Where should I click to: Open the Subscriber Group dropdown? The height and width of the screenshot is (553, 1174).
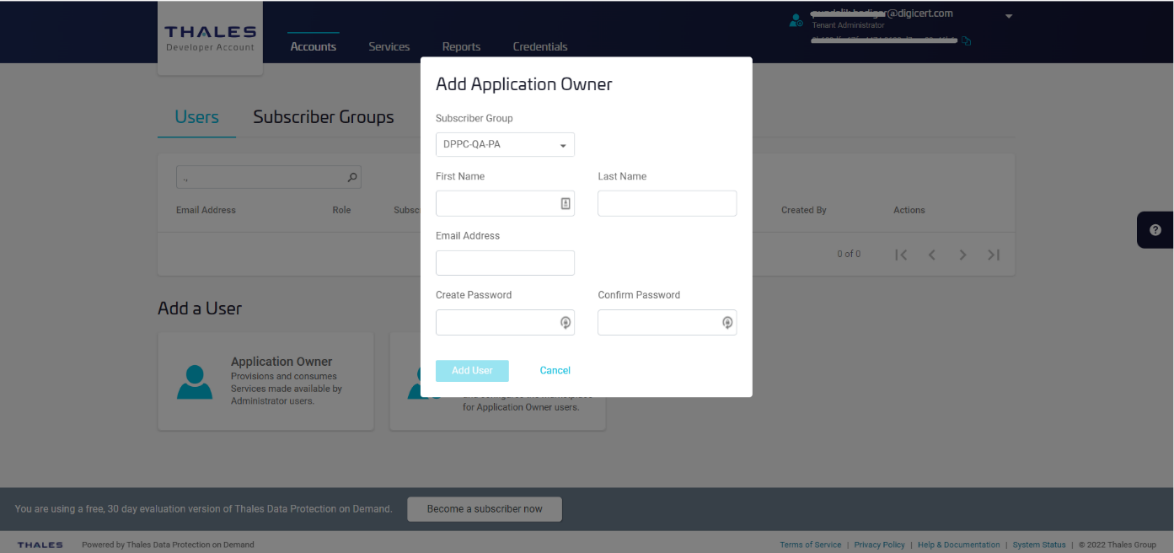click(x=505, y=145)
